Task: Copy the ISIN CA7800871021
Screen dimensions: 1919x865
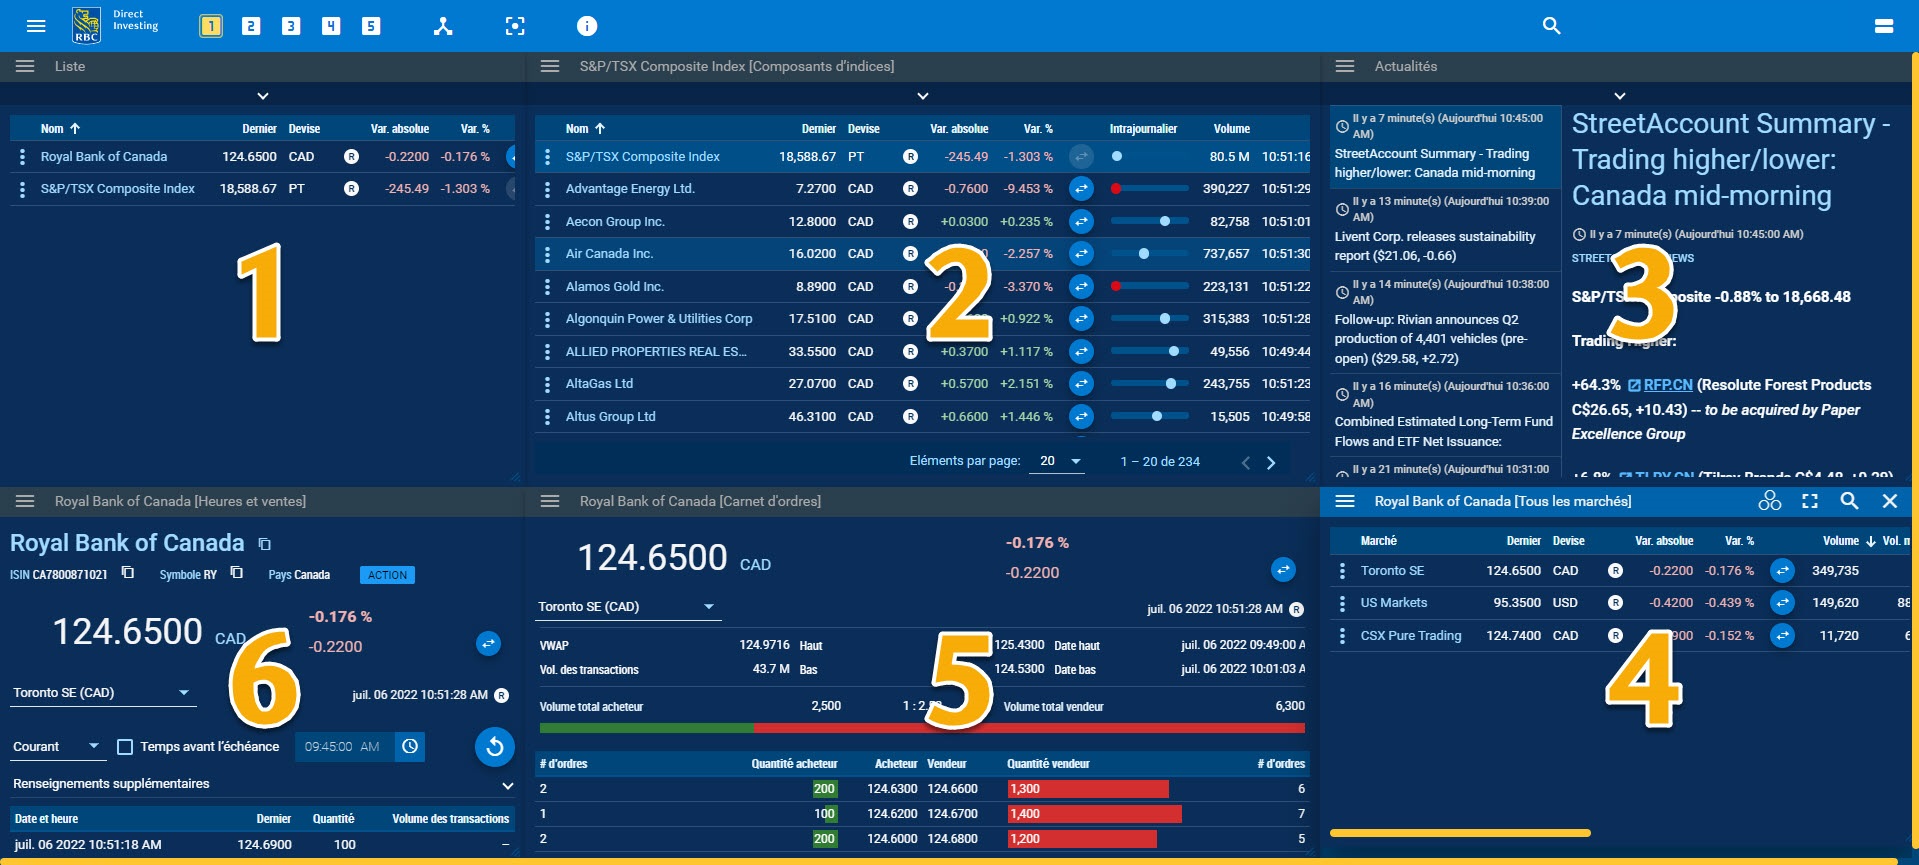Action: pos(128,573)
